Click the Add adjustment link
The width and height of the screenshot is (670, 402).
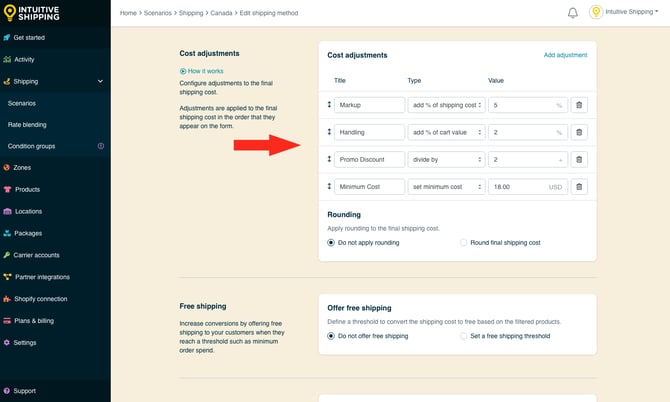click(x=565, y=55)
